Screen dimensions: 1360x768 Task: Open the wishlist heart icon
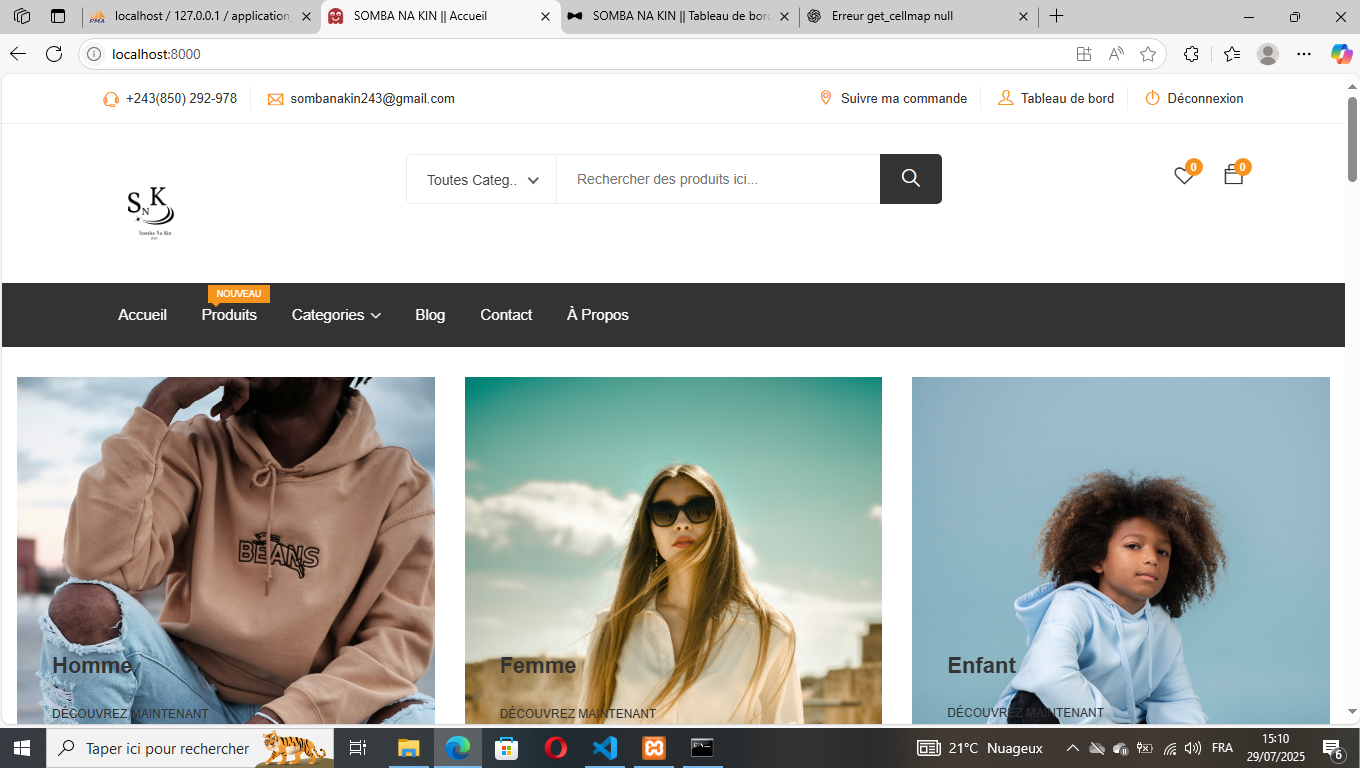click(x=1184, y=175)
